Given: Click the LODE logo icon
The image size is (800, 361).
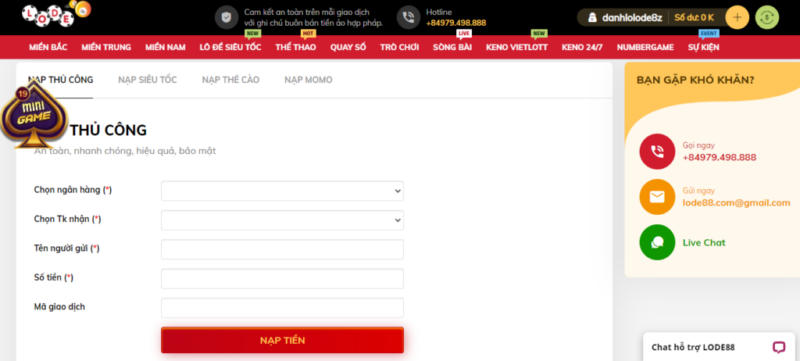Looking at the screenshot, I should tap(56, 14).
